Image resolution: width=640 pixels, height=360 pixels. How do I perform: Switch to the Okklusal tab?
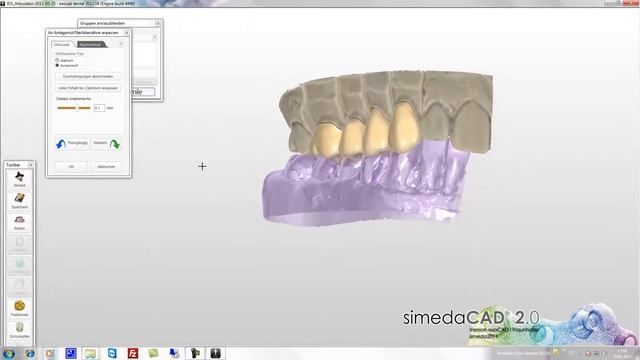pyautogui.click(x=62, y=44)
